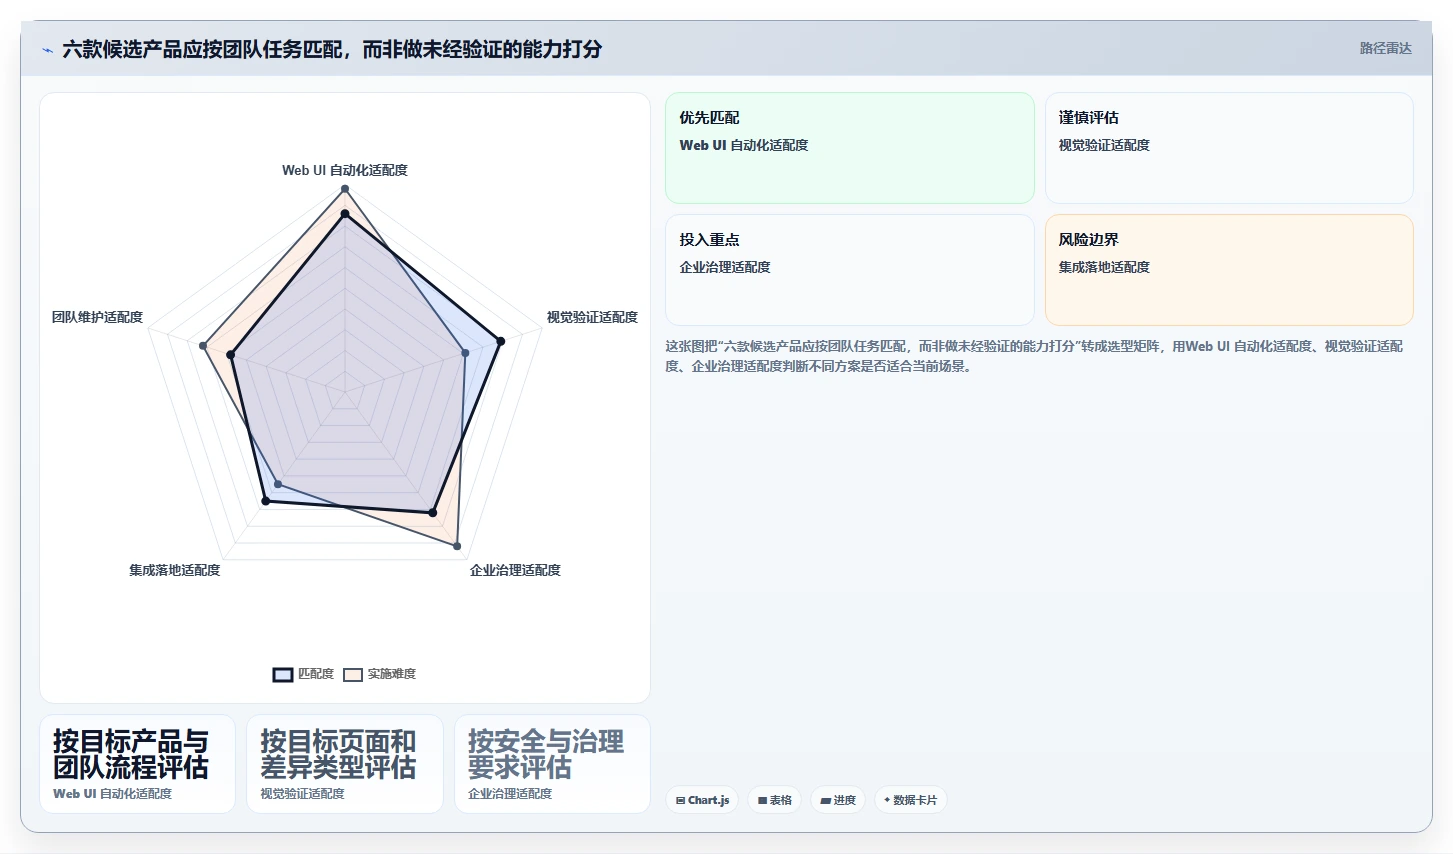
Task: Open the 谨慎评估 card
Action: click(x=1229, y=148)
